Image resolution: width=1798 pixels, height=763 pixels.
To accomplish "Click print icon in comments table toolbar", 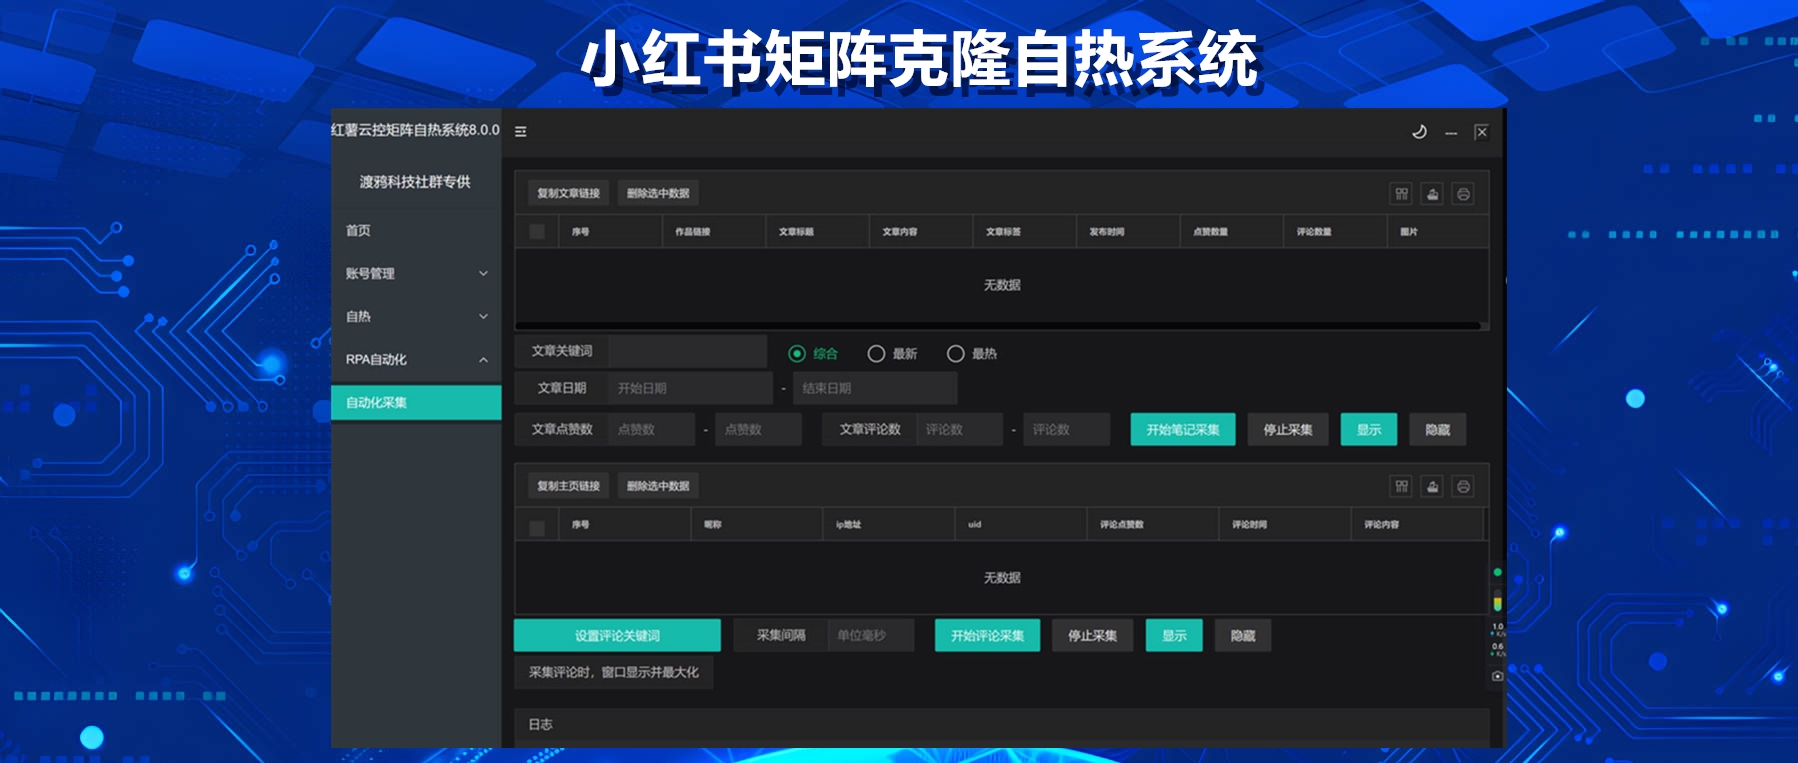I will 1463,487.
